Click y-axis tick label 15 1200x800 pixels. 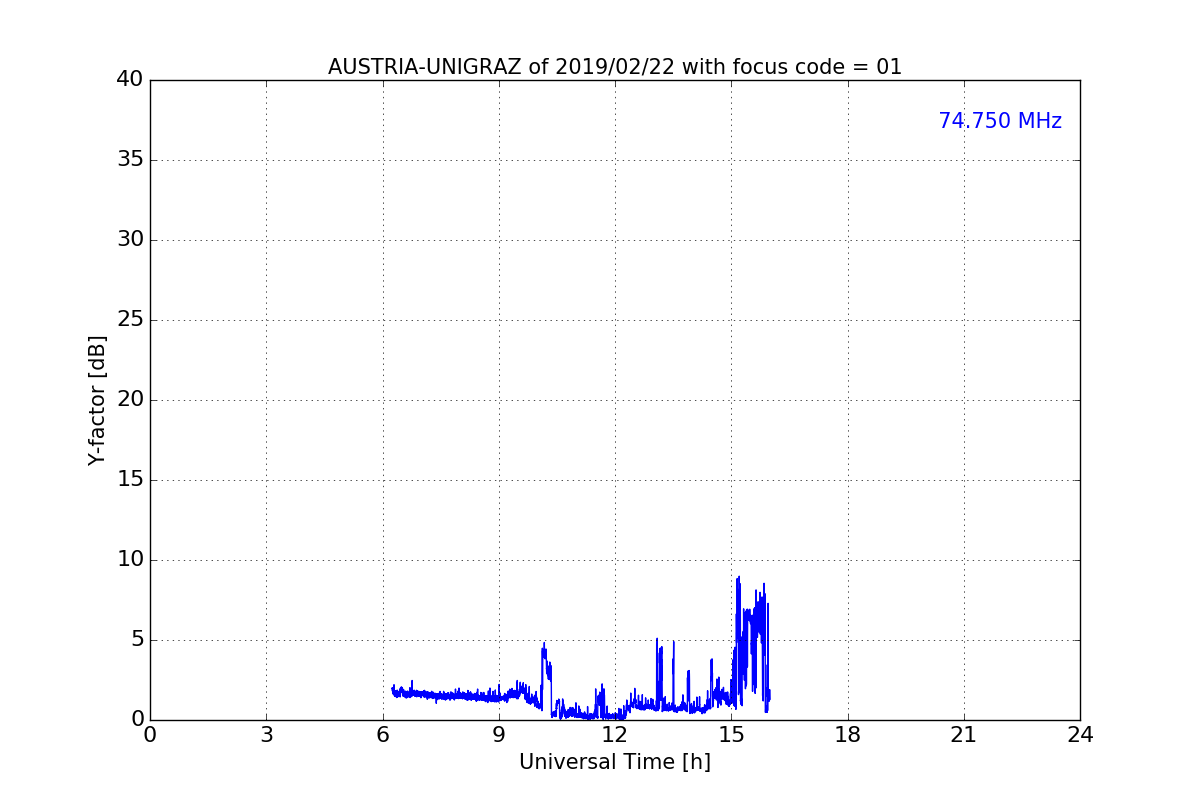click(130, 480)
